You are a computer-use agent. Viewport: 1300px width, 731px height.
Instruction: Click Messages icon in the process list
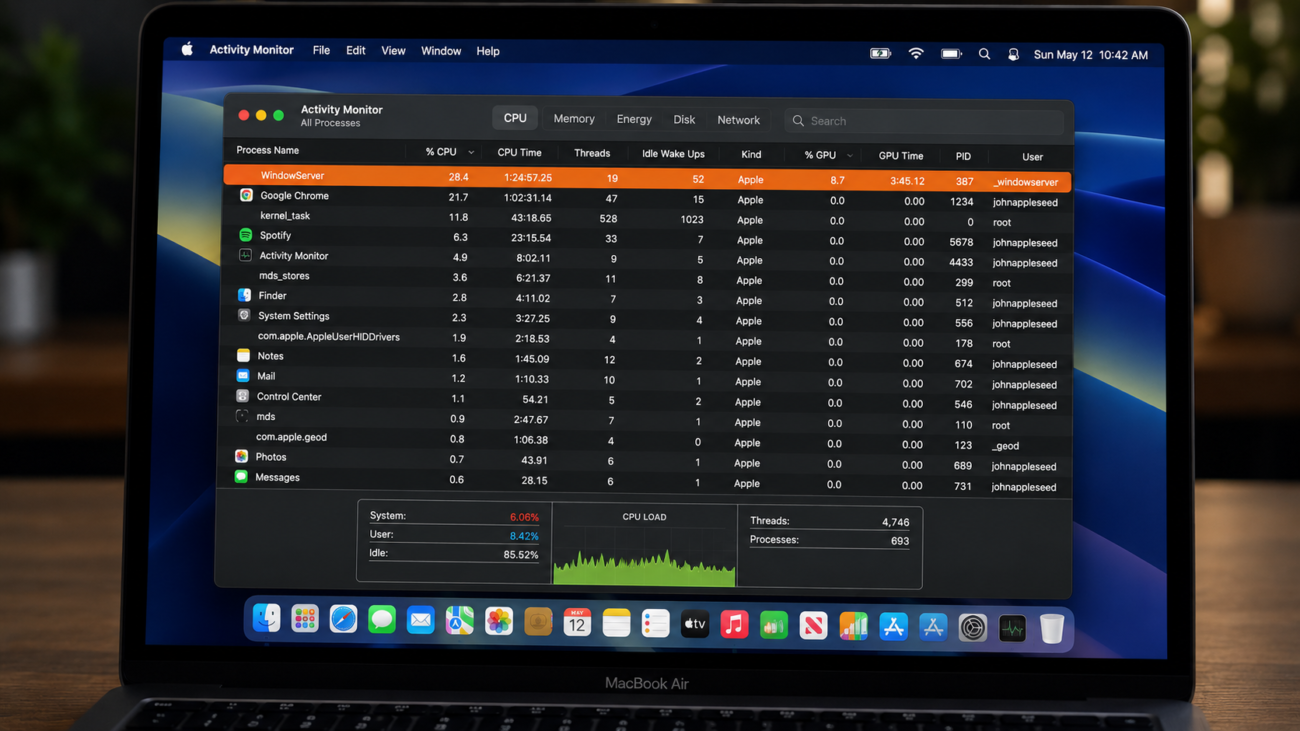point(241,477)
